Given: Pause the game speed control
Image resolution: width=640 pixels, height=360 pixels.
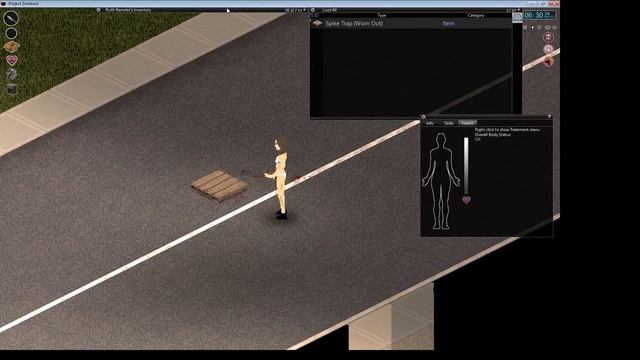Looking at the screenshot, I should (x=525, y=27).
